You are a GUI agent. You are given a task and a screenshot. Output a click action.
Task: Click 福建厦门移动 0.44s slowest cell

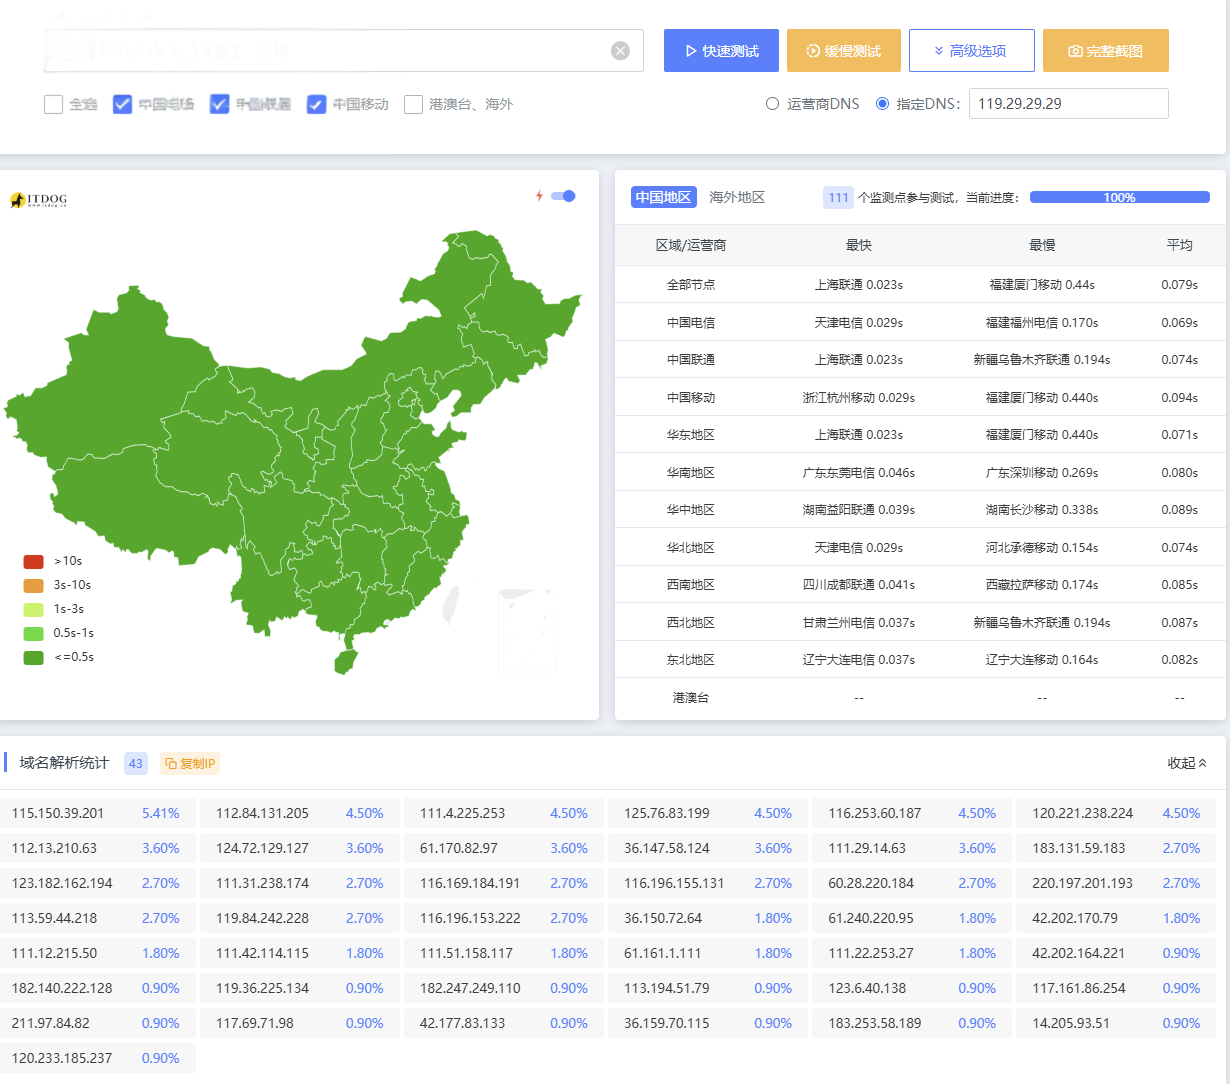point(1042,285)
